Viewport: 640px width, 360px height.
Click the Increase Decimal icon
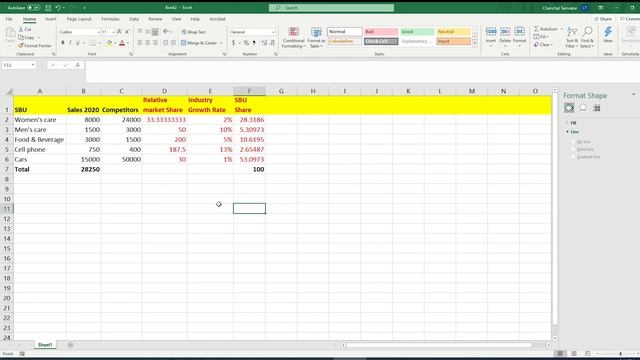click(x=264, y=43)
